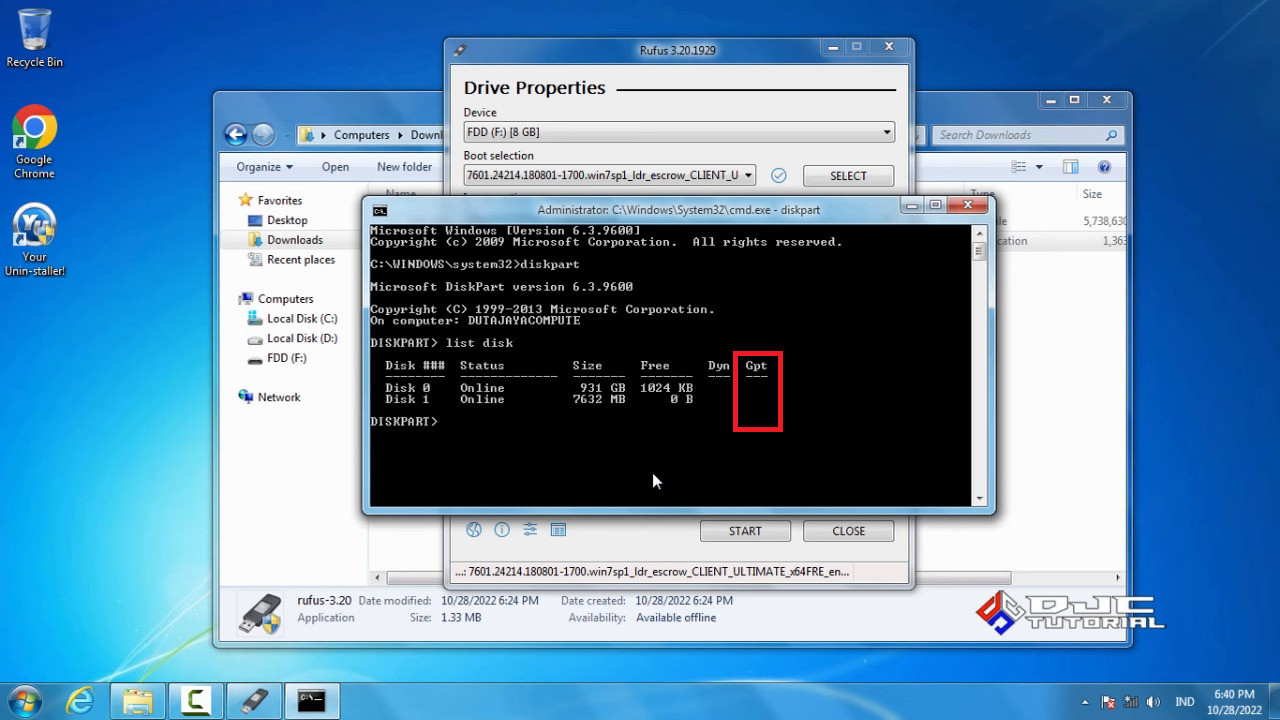Click Explorer search magnifier icon

(x=1111, y=135)
